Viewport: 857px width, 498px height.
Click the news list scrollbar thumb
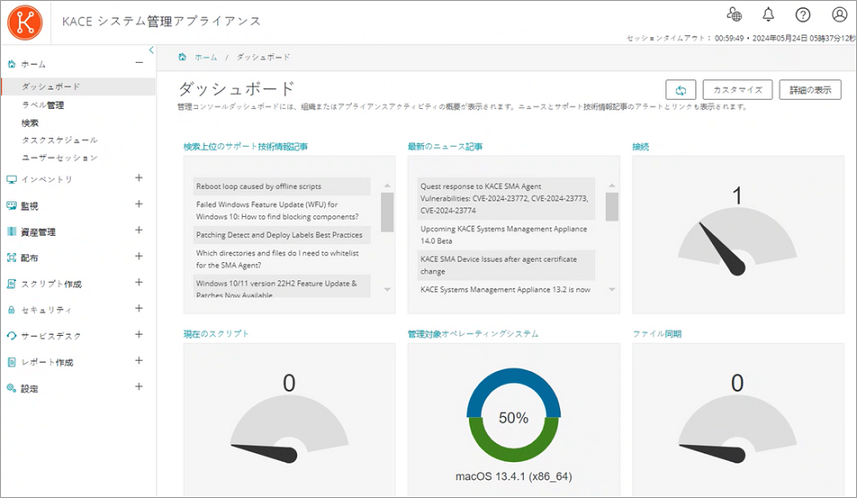[612, 207]
